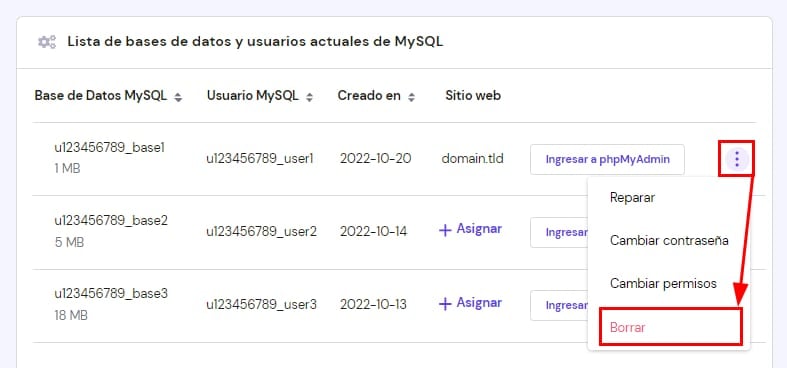Click the 5 MB size label
Screen dimensions: 787x368
point(69,242)
